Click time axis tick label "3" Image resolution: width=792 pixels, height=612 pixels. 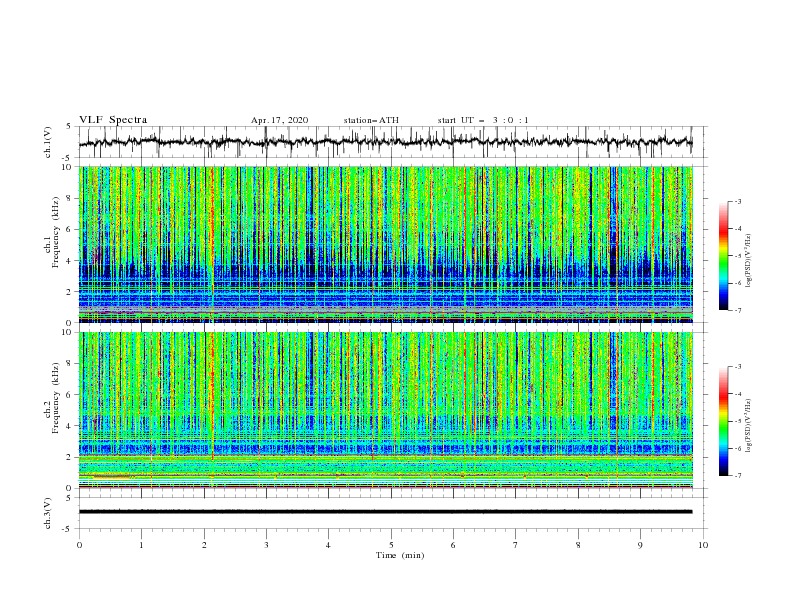click(x=266, y=545)
